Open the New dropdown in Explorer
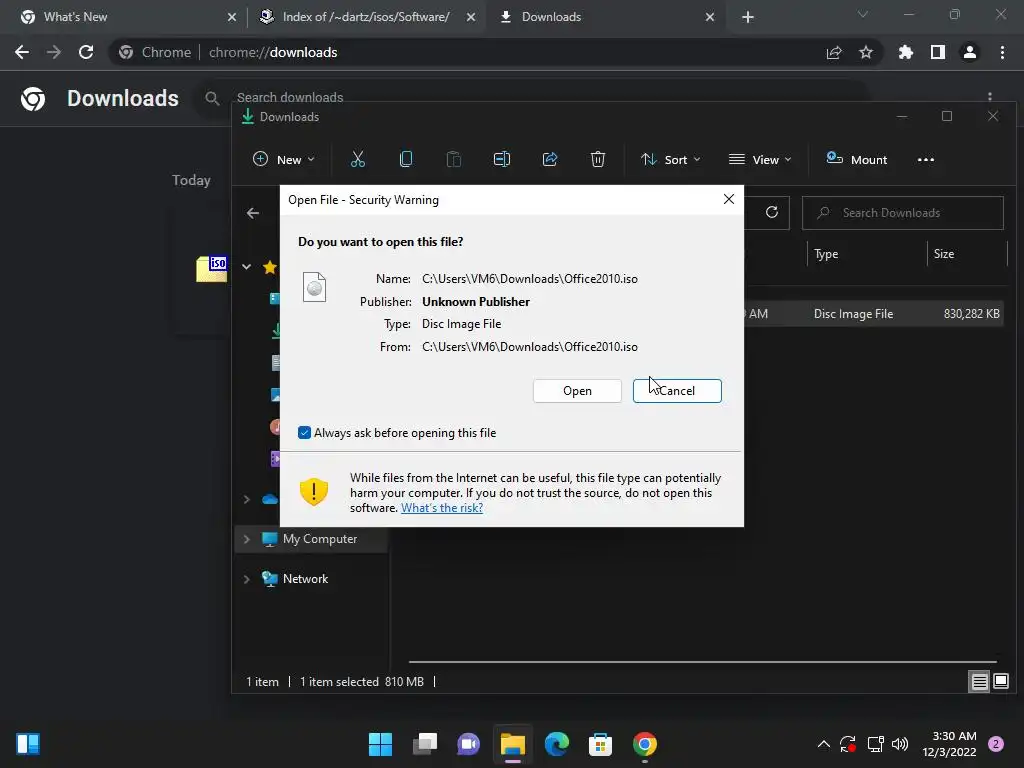Viewport: 1024px width, 768px height. [x=283, y=159]
